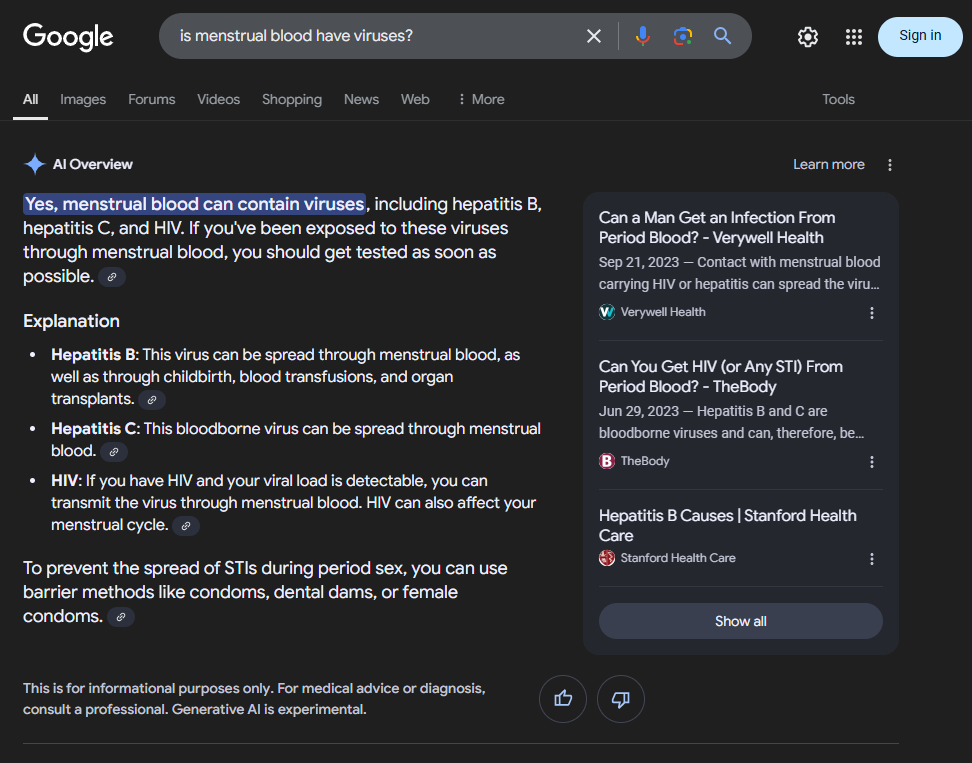Switch to the Shopping tab

[x=292, y=99]
